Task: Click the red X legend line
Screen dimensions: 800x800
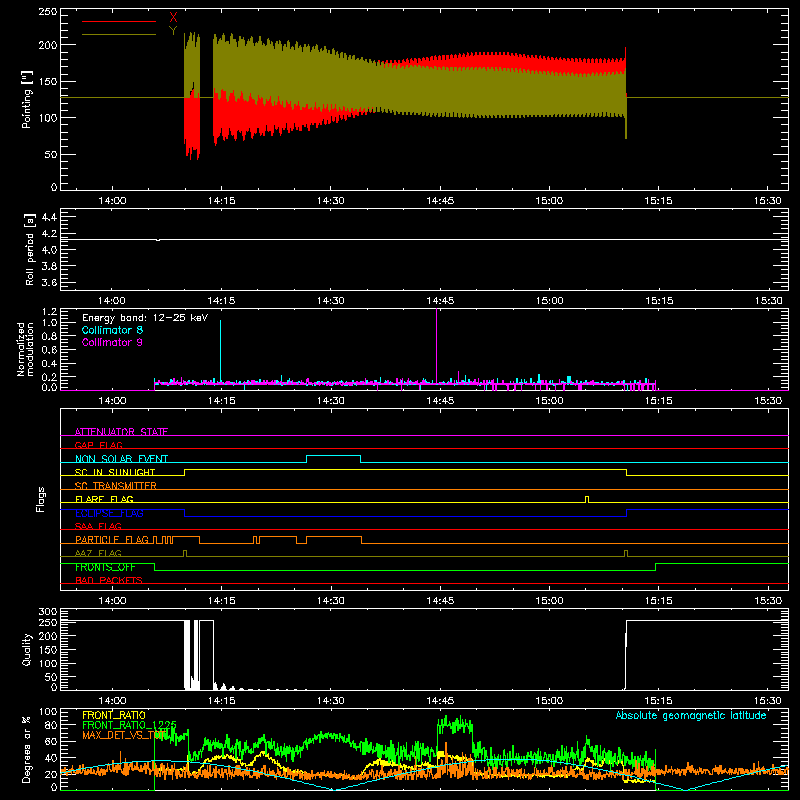Action: coord(119,21)
